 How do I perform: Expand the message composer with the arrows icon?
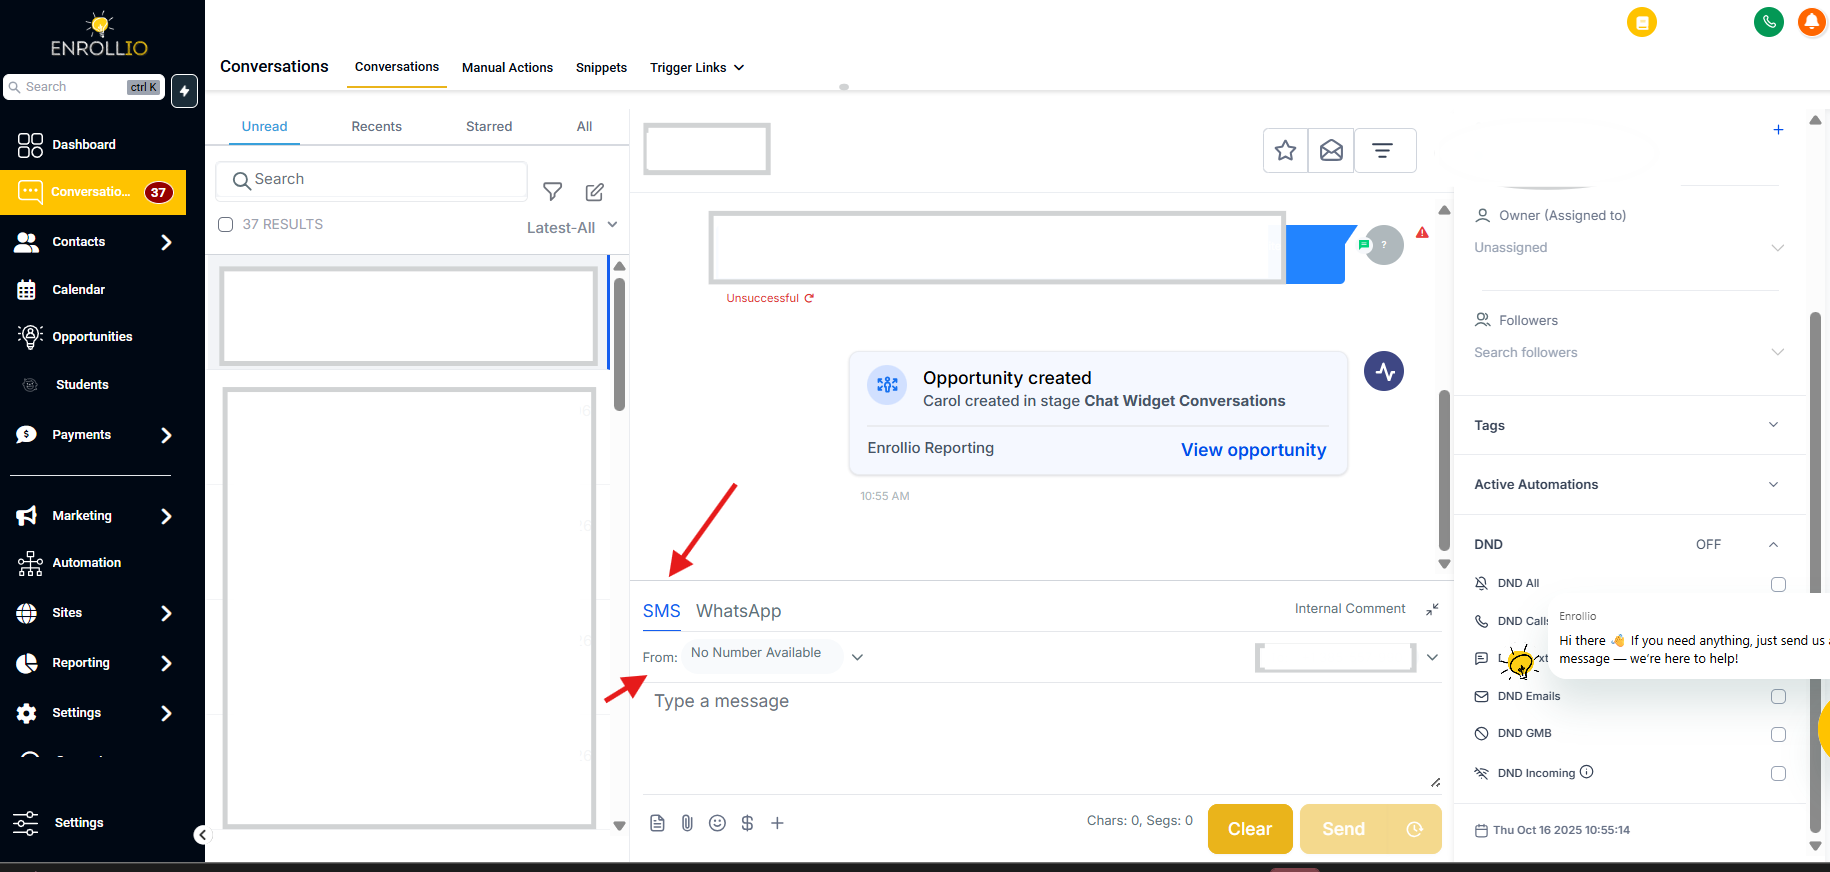pyautogui.click(x=1432, y=609)
